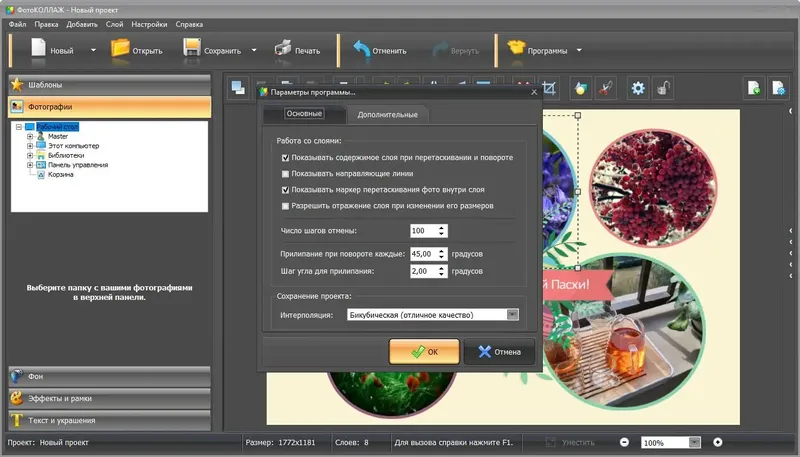Uncheck Показывать маркер перетаскивания фото
Viewport: 800px width, 457px height.
285,190
